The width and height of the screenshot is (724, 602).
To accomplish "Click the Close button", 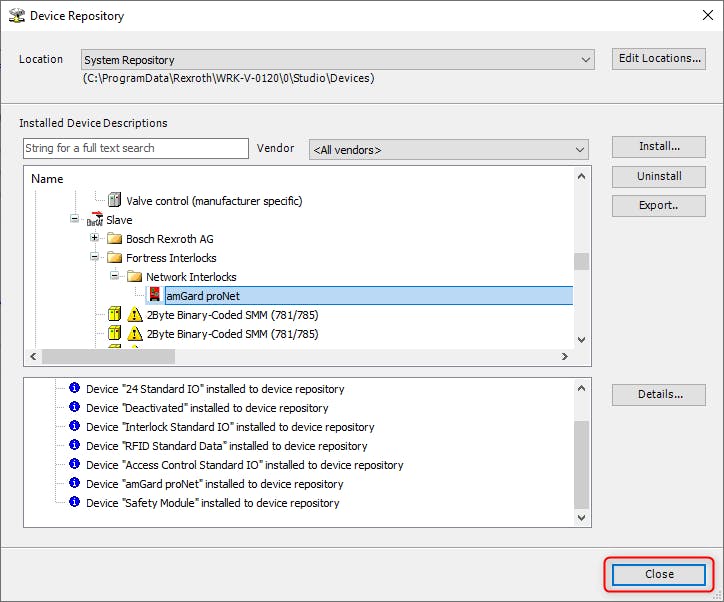I will (659, 575).
